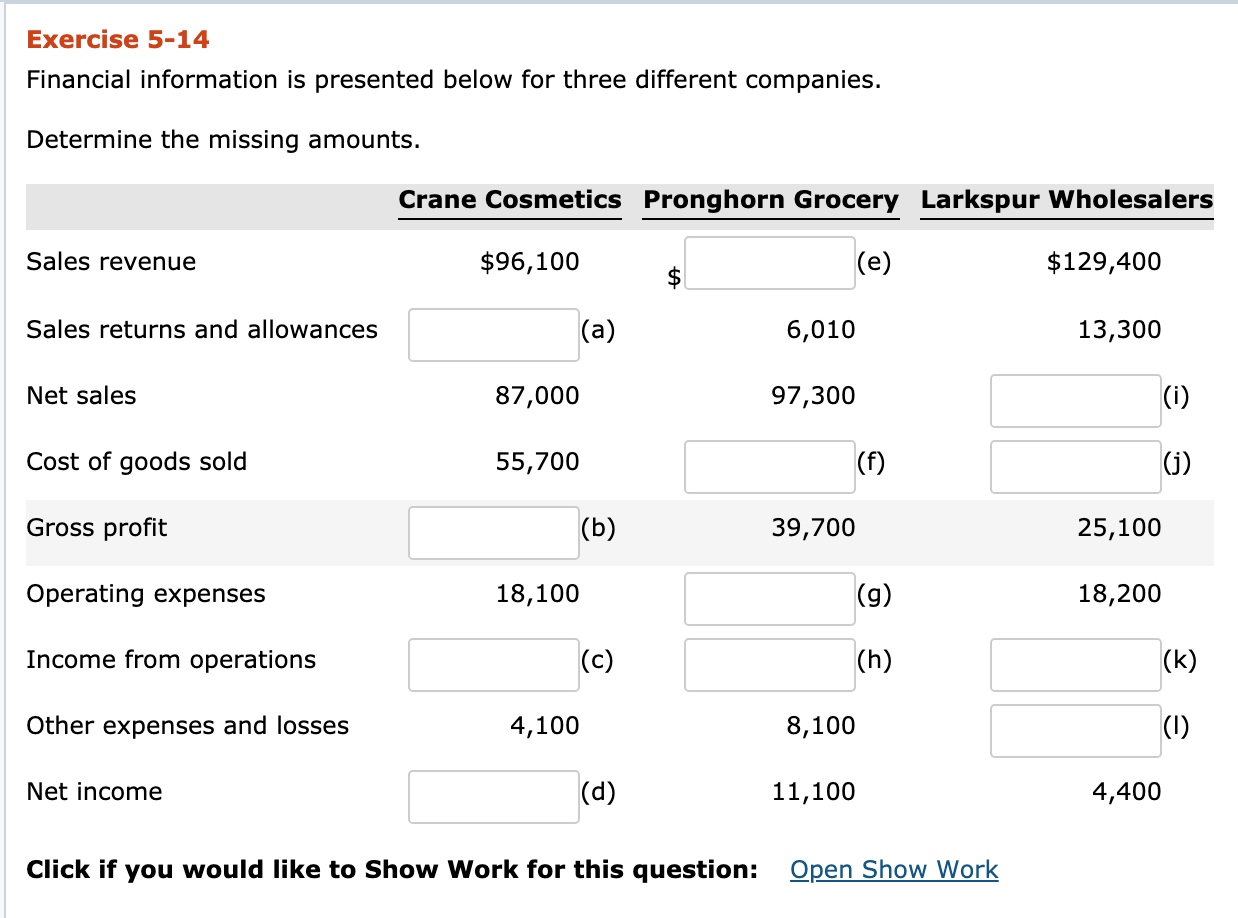Click the Net income input field (d)

pos(493,797)
